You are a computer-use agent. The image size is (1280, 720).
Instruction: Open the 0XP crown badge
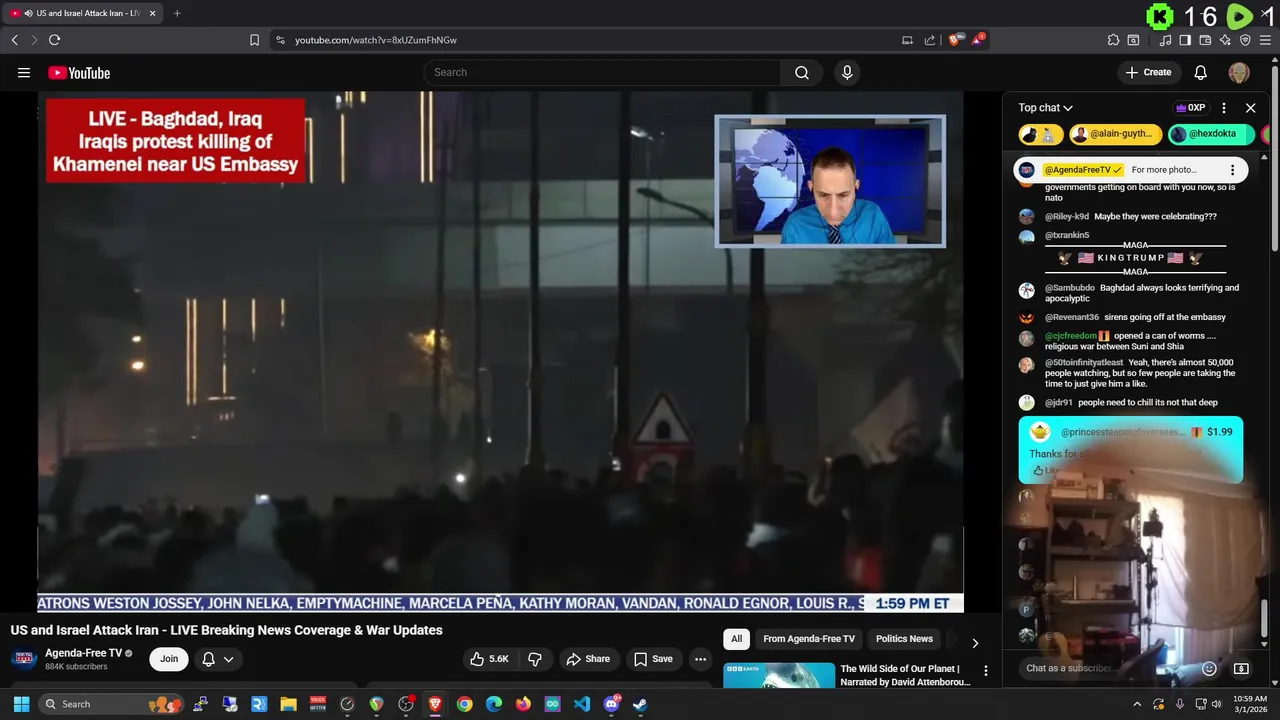[x=1191, y=108]
